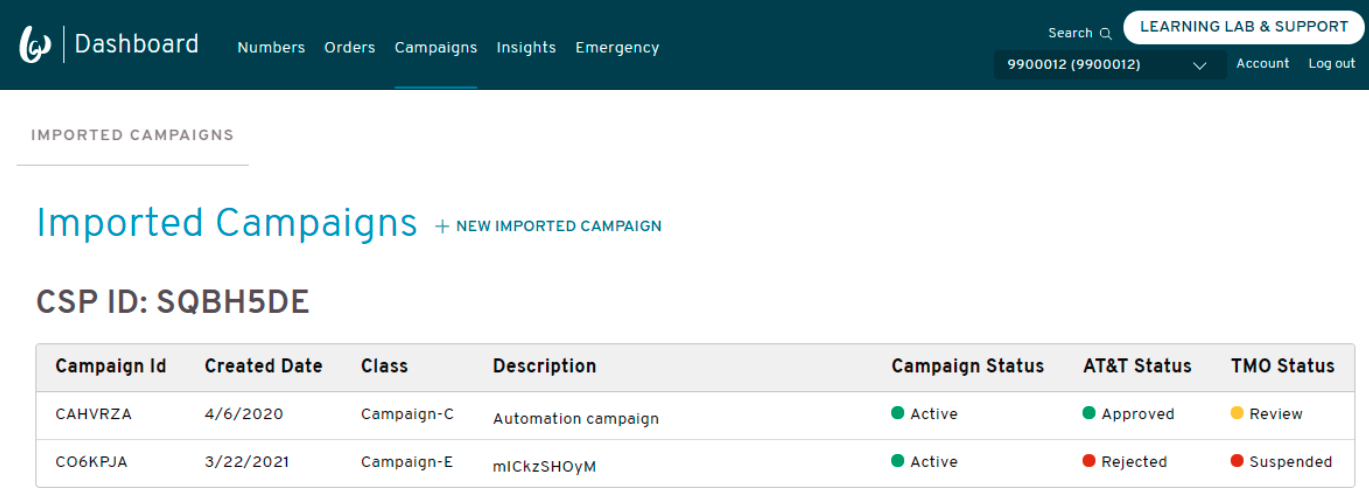Select the Imported Campaigns tab
Image resolution: width=1369 pixels, height=503 pixels.
[x=132, y=136]
